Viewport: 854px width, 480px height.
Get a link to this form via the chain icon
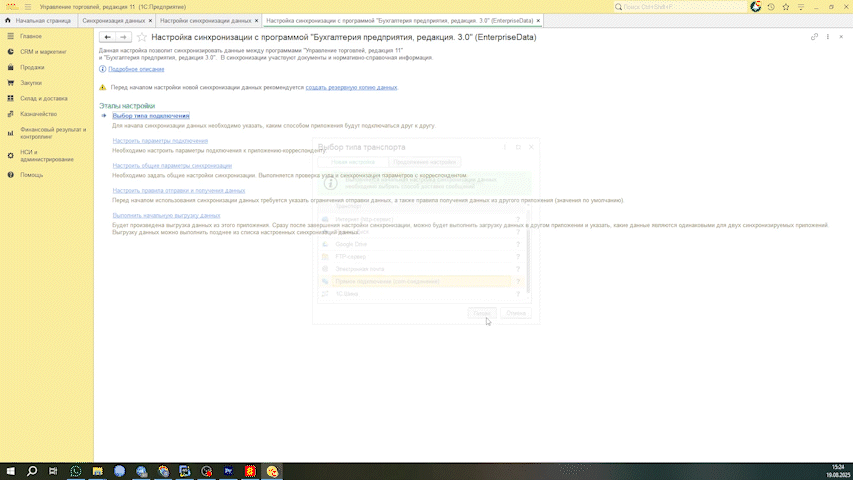[814, 37]
